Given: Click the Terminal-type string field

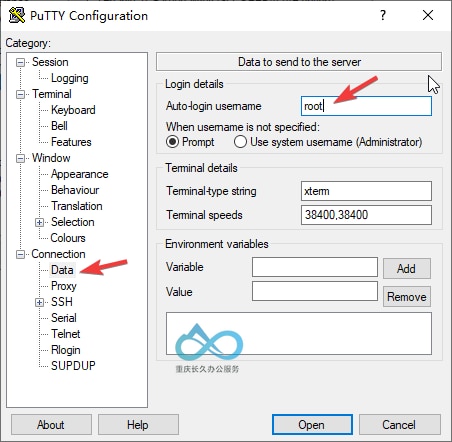Looking at the screenshot, I should 366,191.
